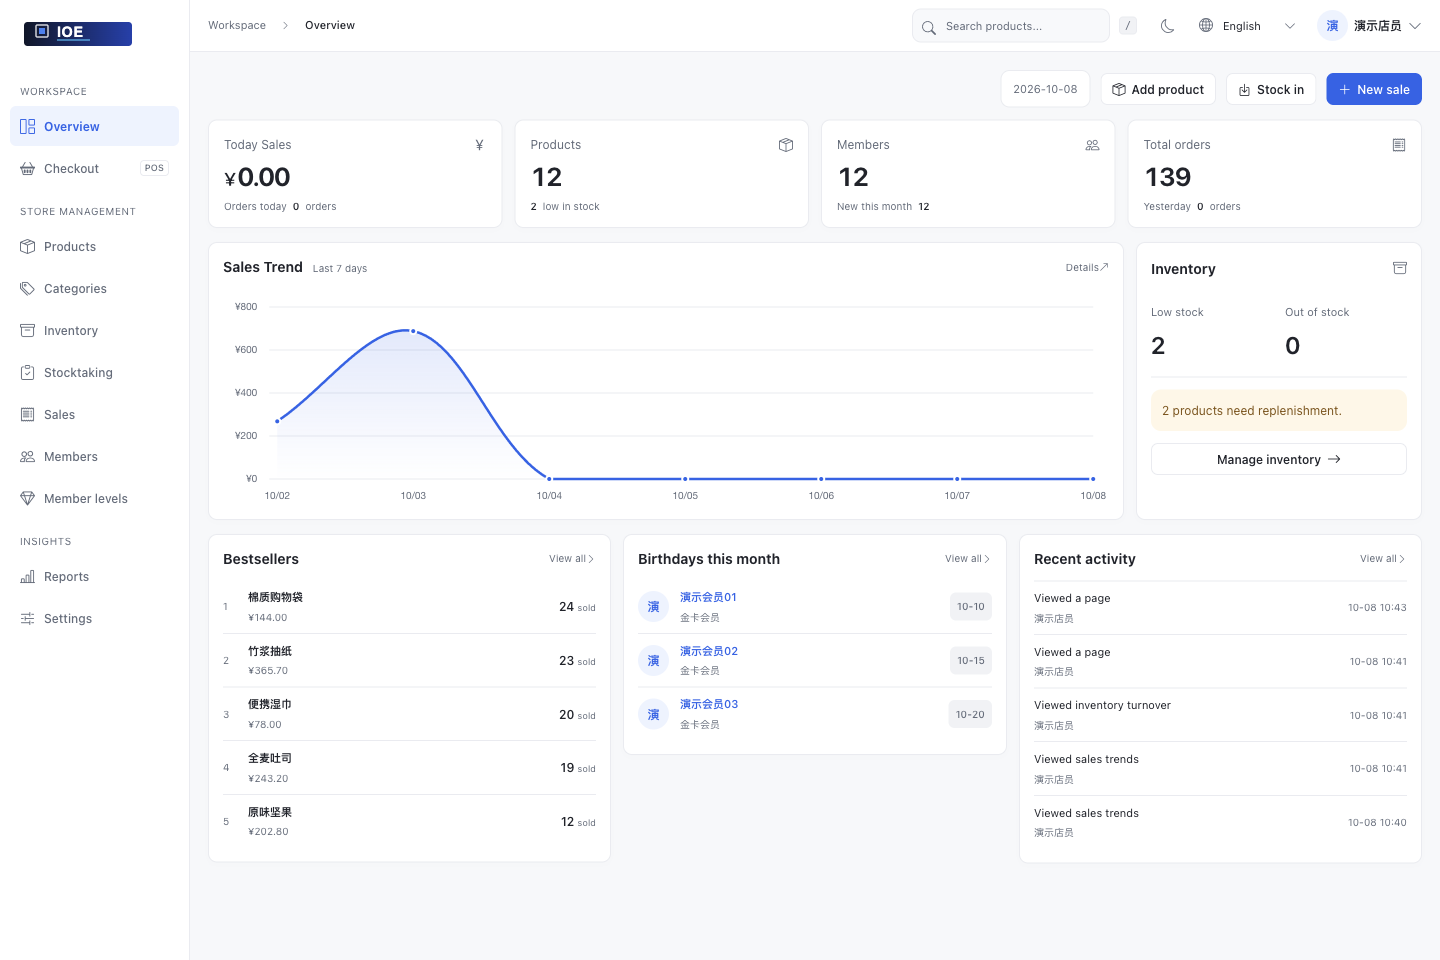Click the 2 products need replenishment notice
The width and height of the screenshot is (1440, 960).
click(x=1279, y=411)
